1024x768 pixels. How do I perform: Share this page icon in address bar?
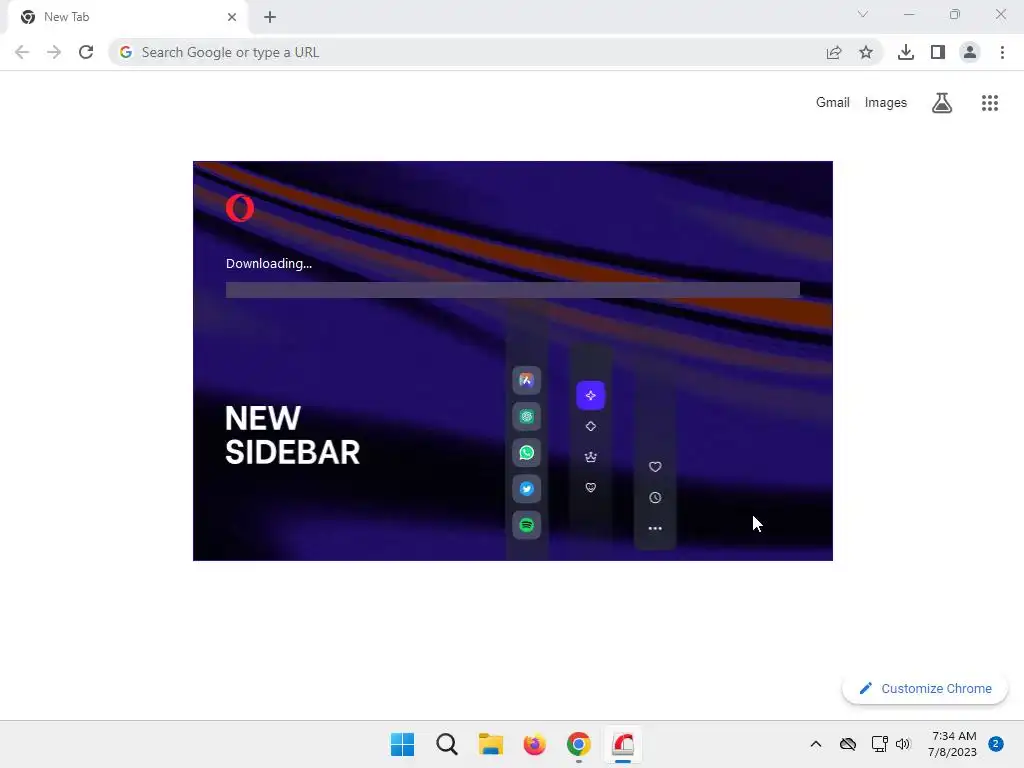[x=834, y=52]
